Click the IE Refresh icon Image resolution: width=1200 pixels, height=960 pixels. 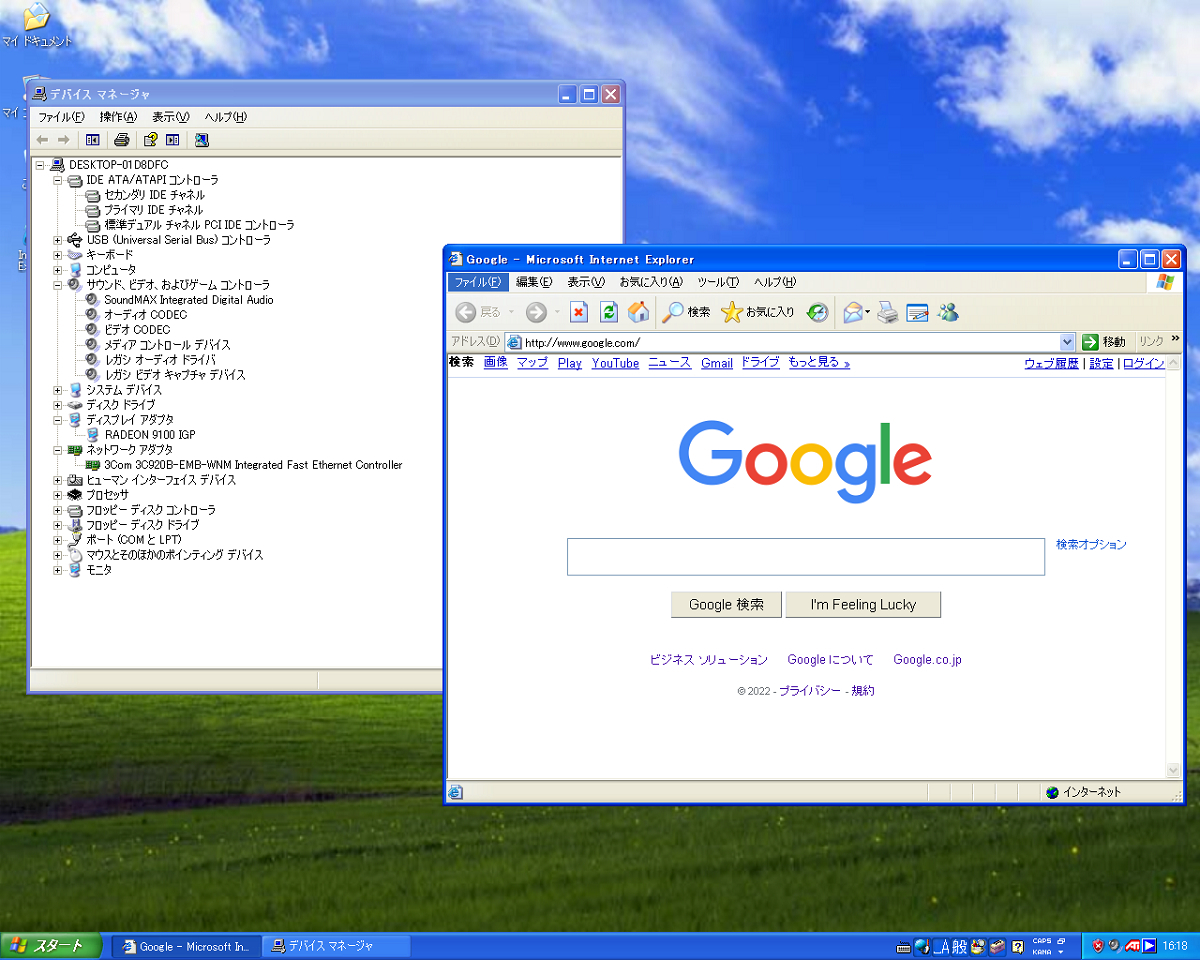(x=608, y=313)
